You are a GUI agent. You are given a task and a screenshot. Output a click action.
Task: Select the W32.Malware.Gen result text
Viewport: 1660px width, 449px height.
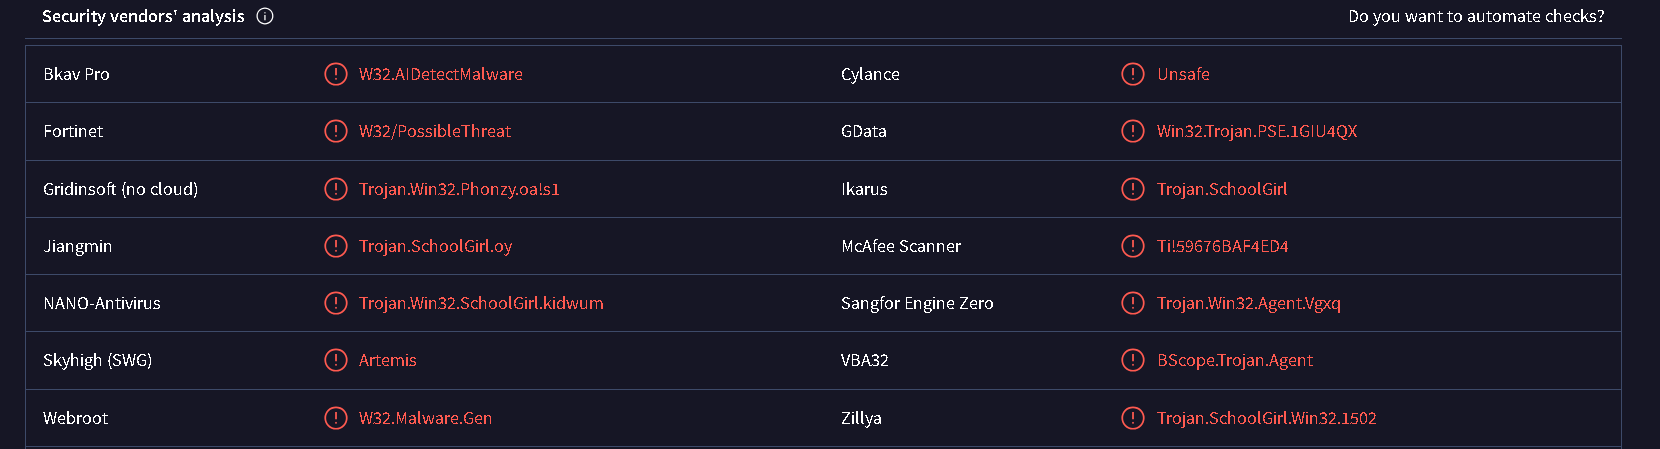425,418
